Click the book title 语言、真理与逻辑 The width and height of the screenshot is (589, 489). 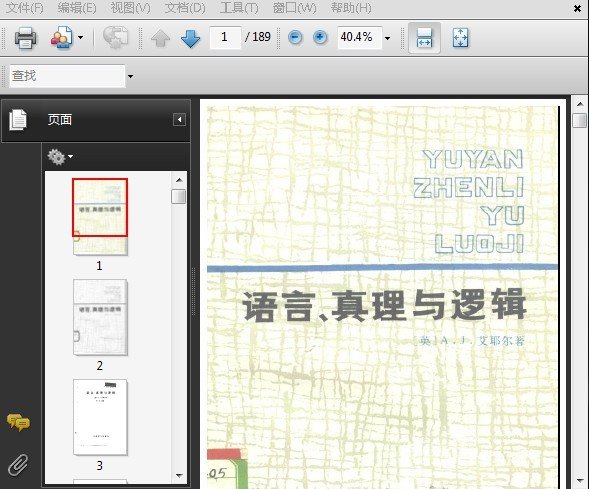point(384,306)
